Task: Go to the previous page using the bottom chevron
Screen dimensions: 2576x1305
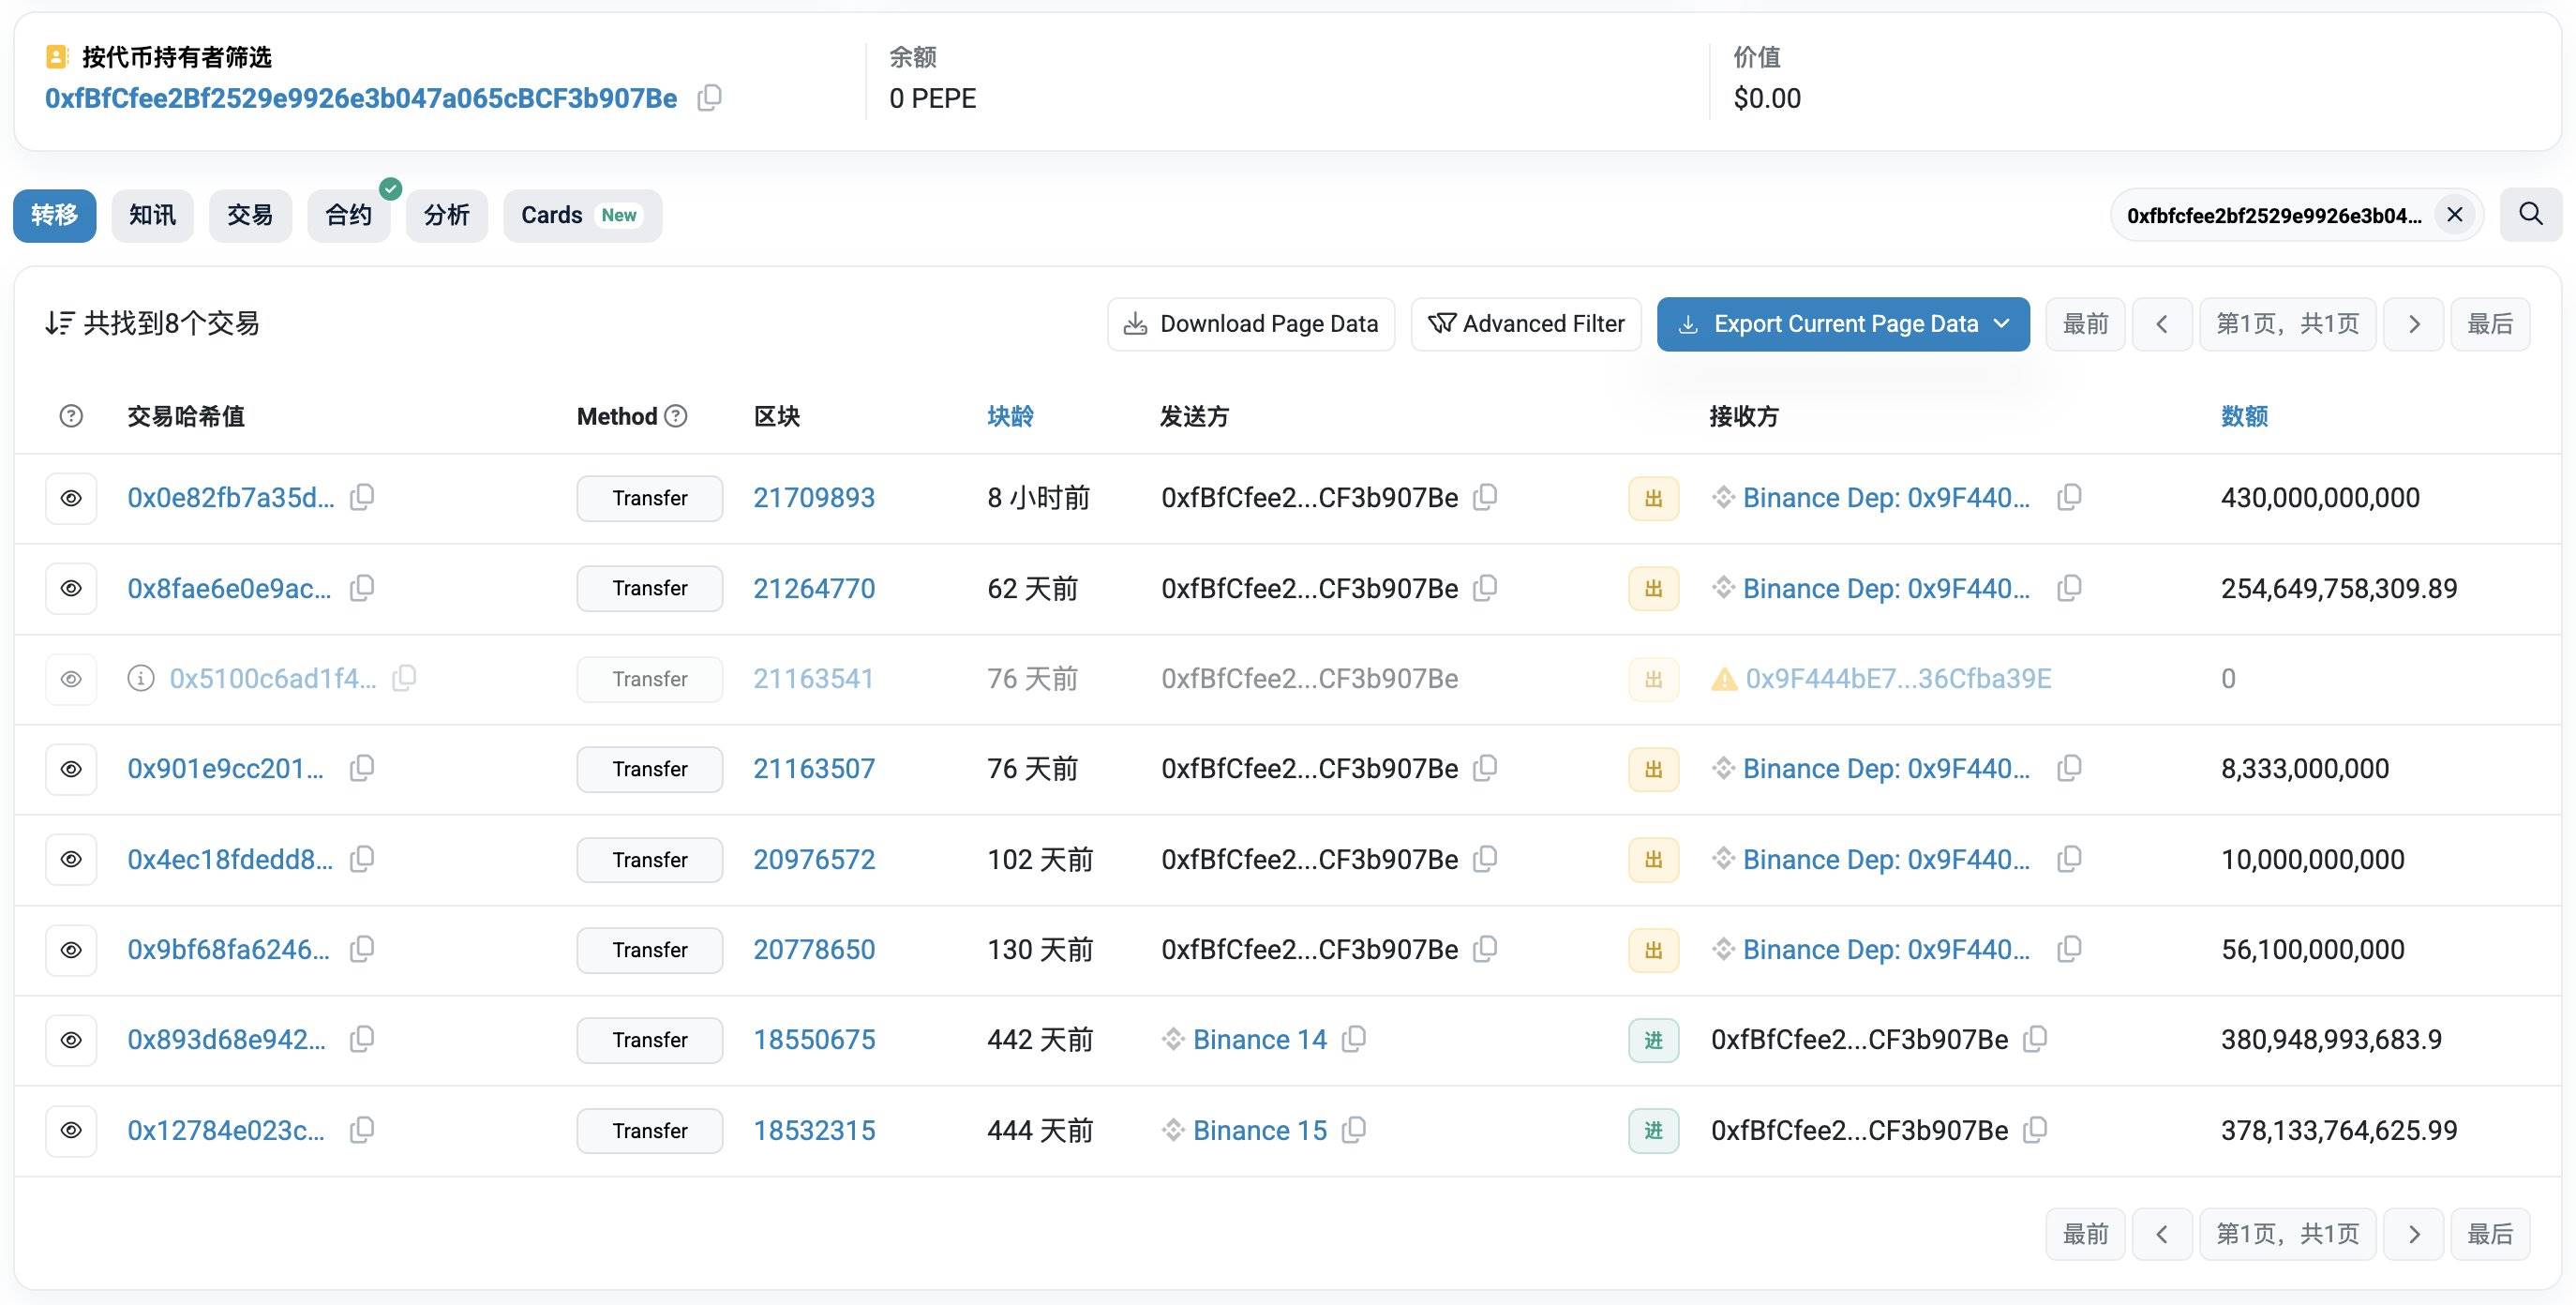Action: pyautogui.click(x=2162, y=1234)
